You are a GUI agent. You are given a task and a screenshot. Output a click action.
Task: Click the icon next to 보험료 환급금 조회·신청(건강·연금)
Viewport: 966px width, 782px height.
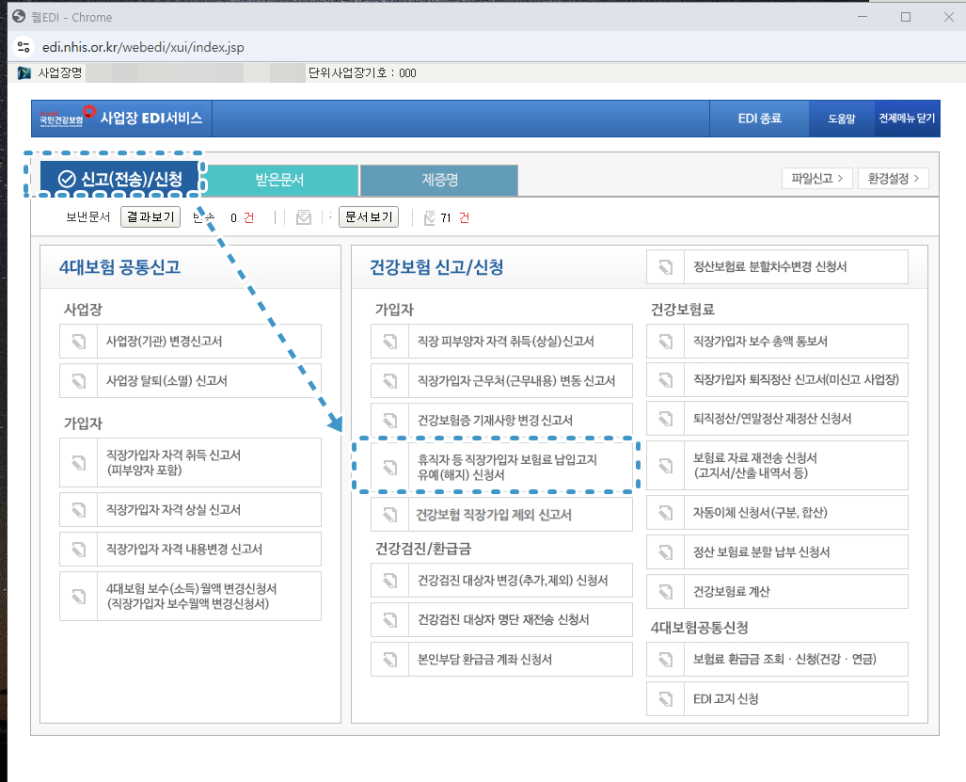pyautogui.click(x=665, y=659)
